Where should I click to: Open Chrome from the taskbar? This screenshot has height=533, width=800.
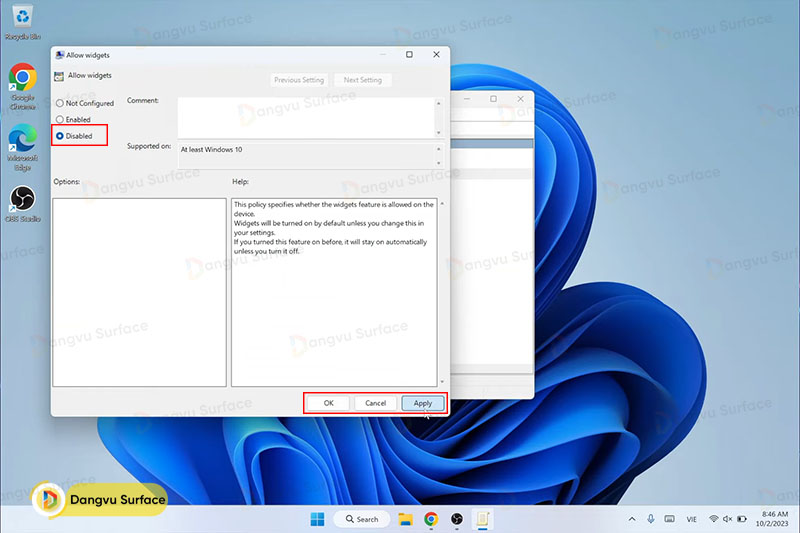(431, 519)
